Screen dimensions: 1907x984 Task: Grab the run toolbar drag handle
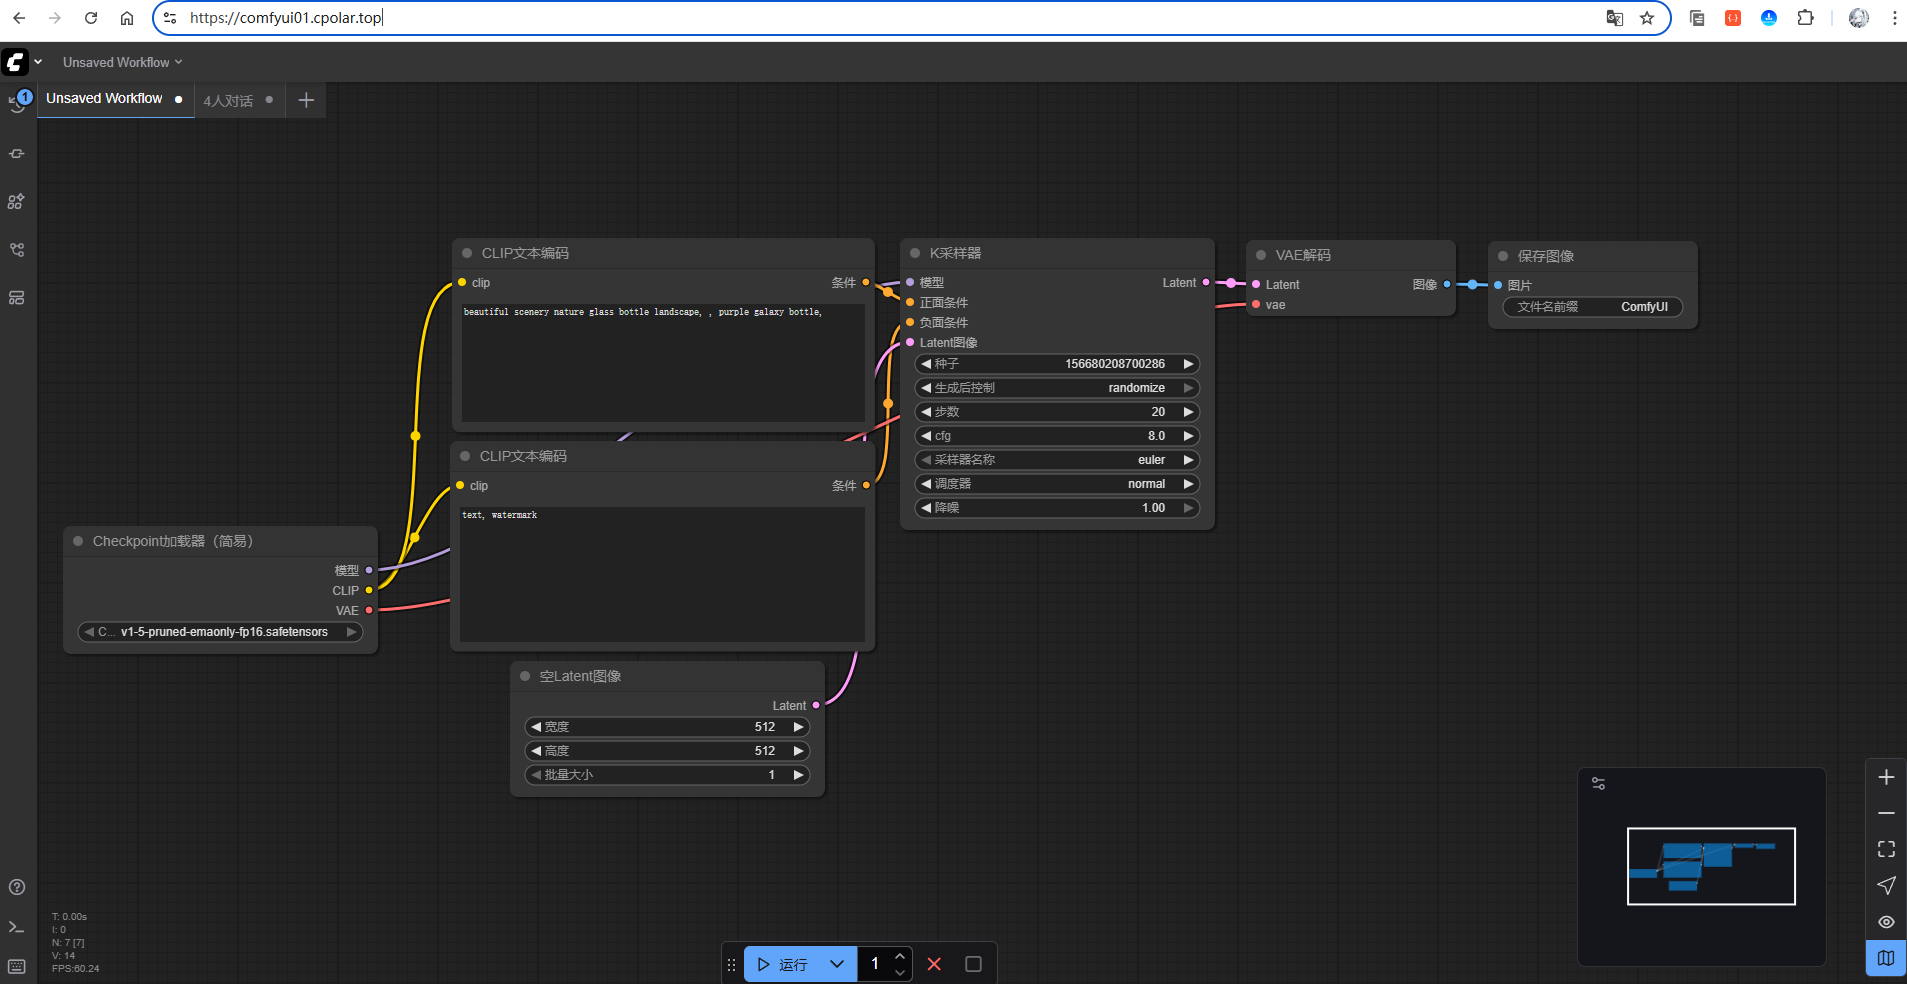[x=731, y=965]
